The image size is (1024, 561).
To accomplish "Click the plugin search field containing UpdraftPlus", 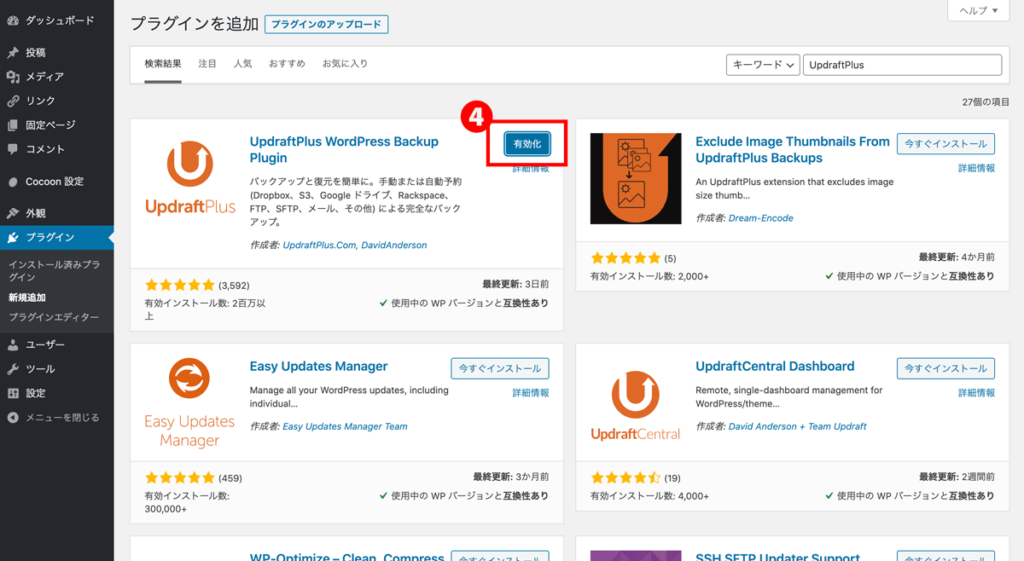I will (903, 65).
